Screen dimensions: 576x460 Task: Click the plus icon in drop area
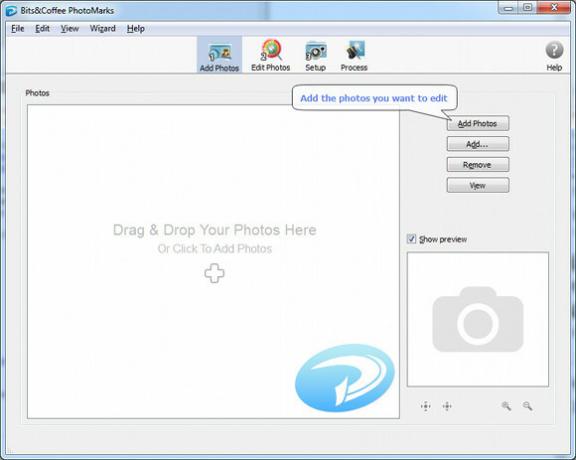coord(215,273)
